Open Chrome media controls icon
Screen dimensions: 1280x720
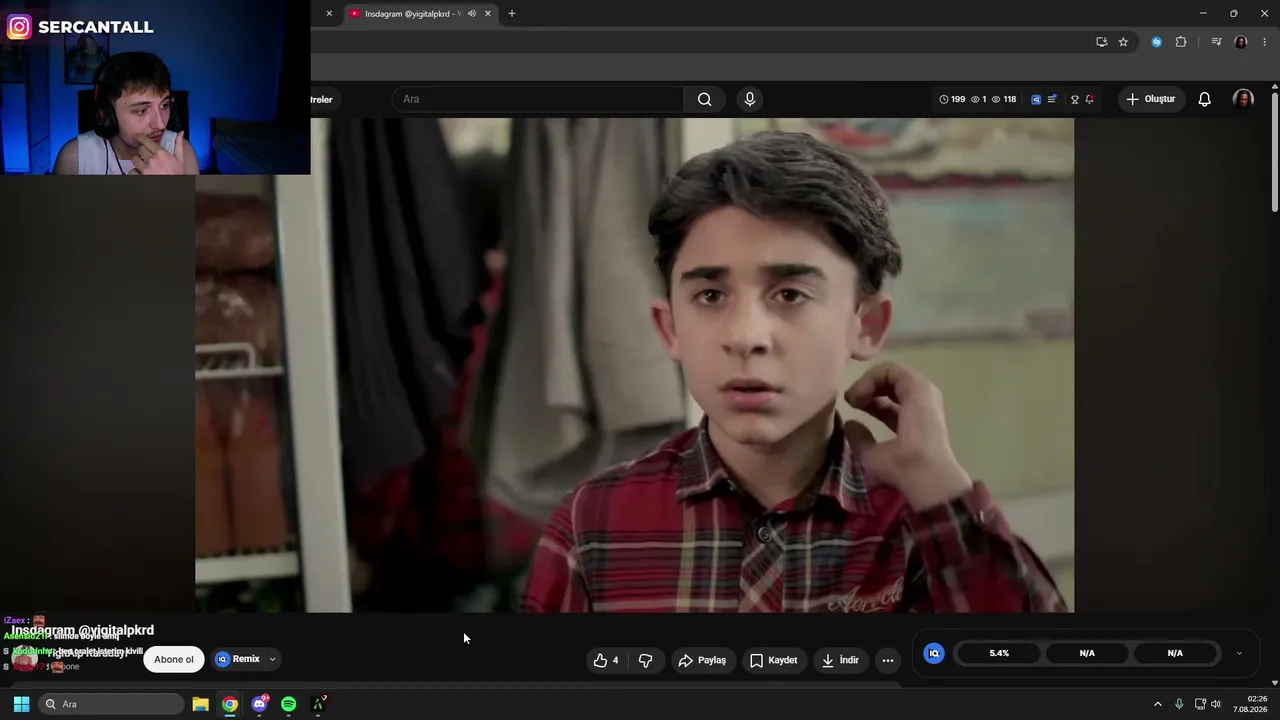point(1216,42)
